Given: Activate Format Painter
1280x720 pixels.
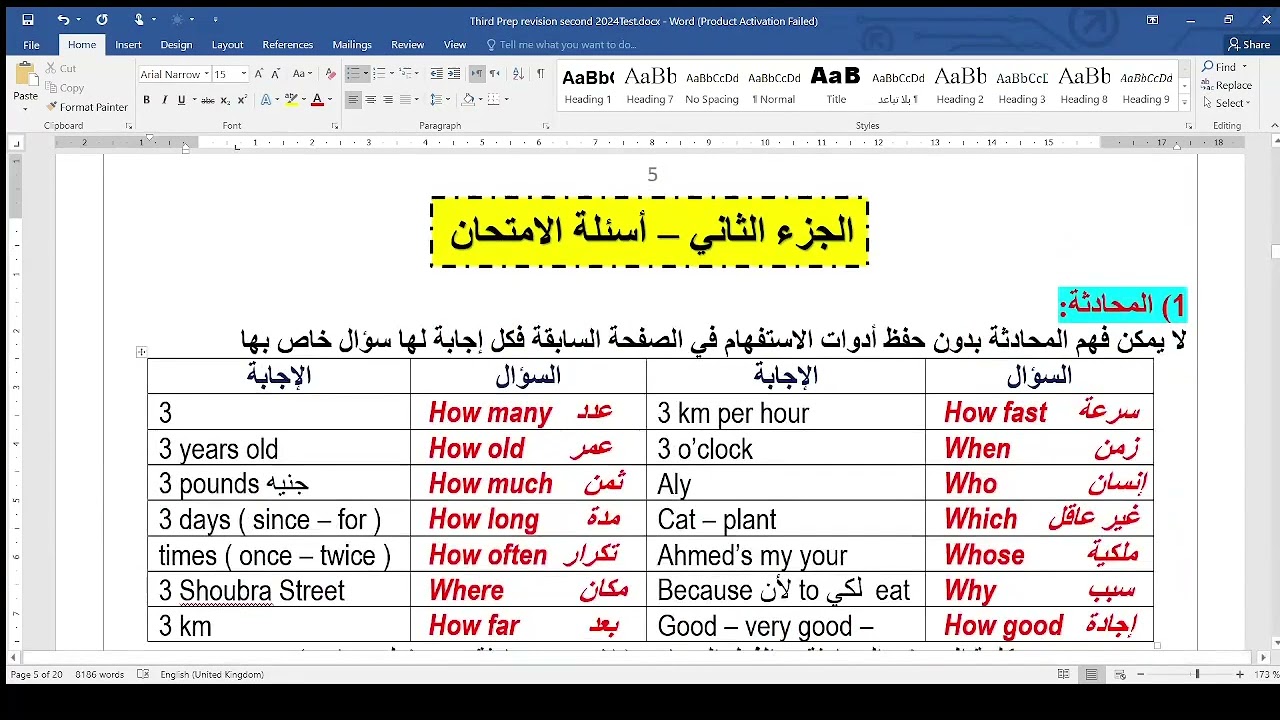Looking at the screenshot, I should [x=87, y=107].
